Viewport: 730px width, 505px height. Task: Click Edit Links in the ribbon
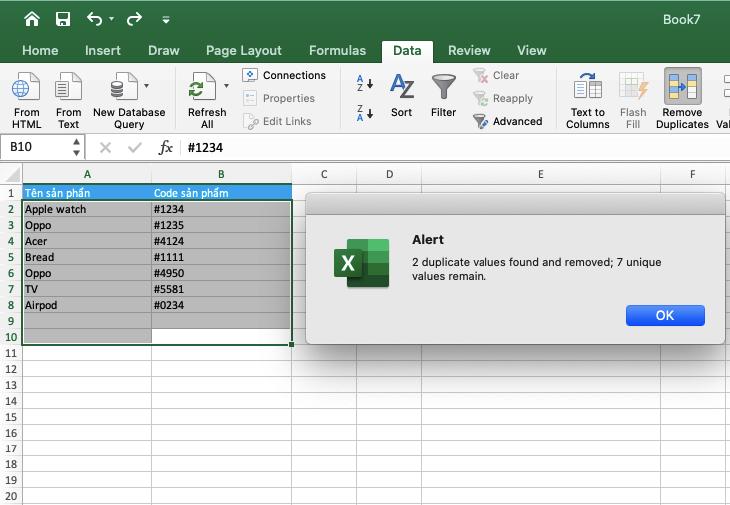[x=277, y=121]
